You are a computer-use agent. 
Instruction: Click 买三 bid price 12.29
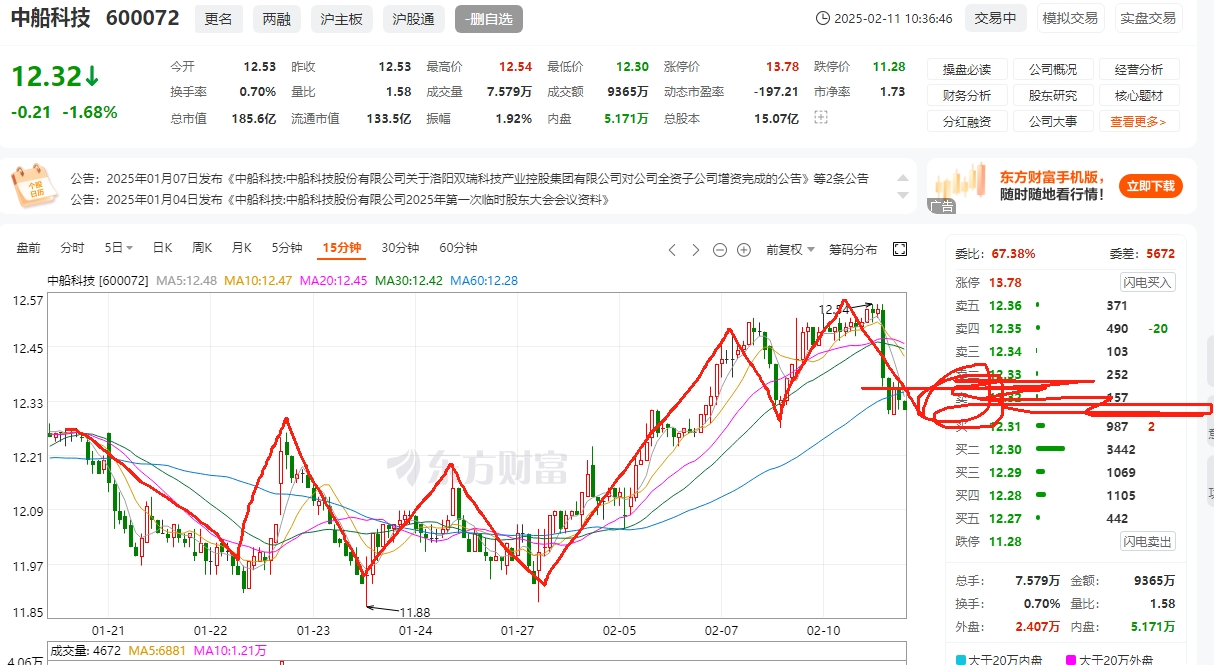point(1005,473)
